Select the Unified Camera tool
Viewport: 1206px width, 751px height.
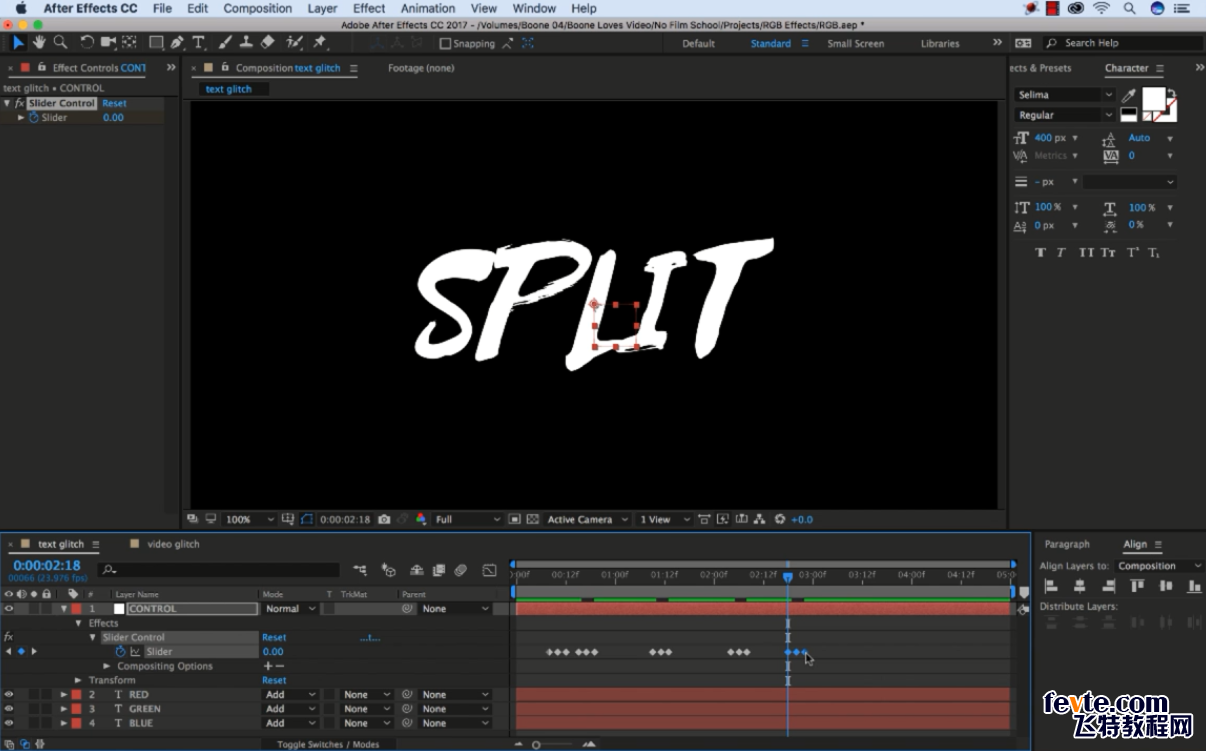(x=108, y=43)
